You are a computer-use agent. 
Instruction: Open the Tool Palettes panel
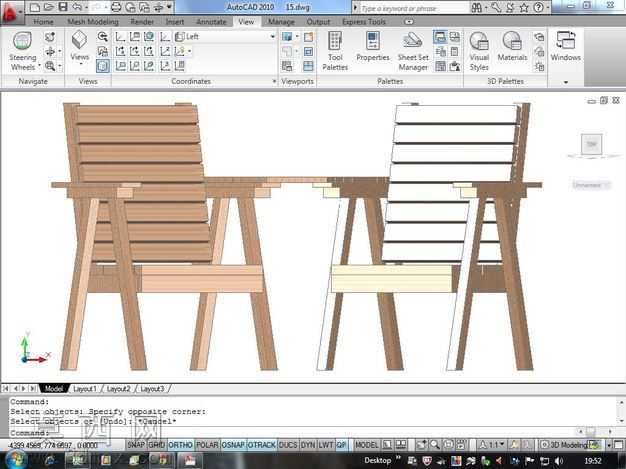point(335,51)
